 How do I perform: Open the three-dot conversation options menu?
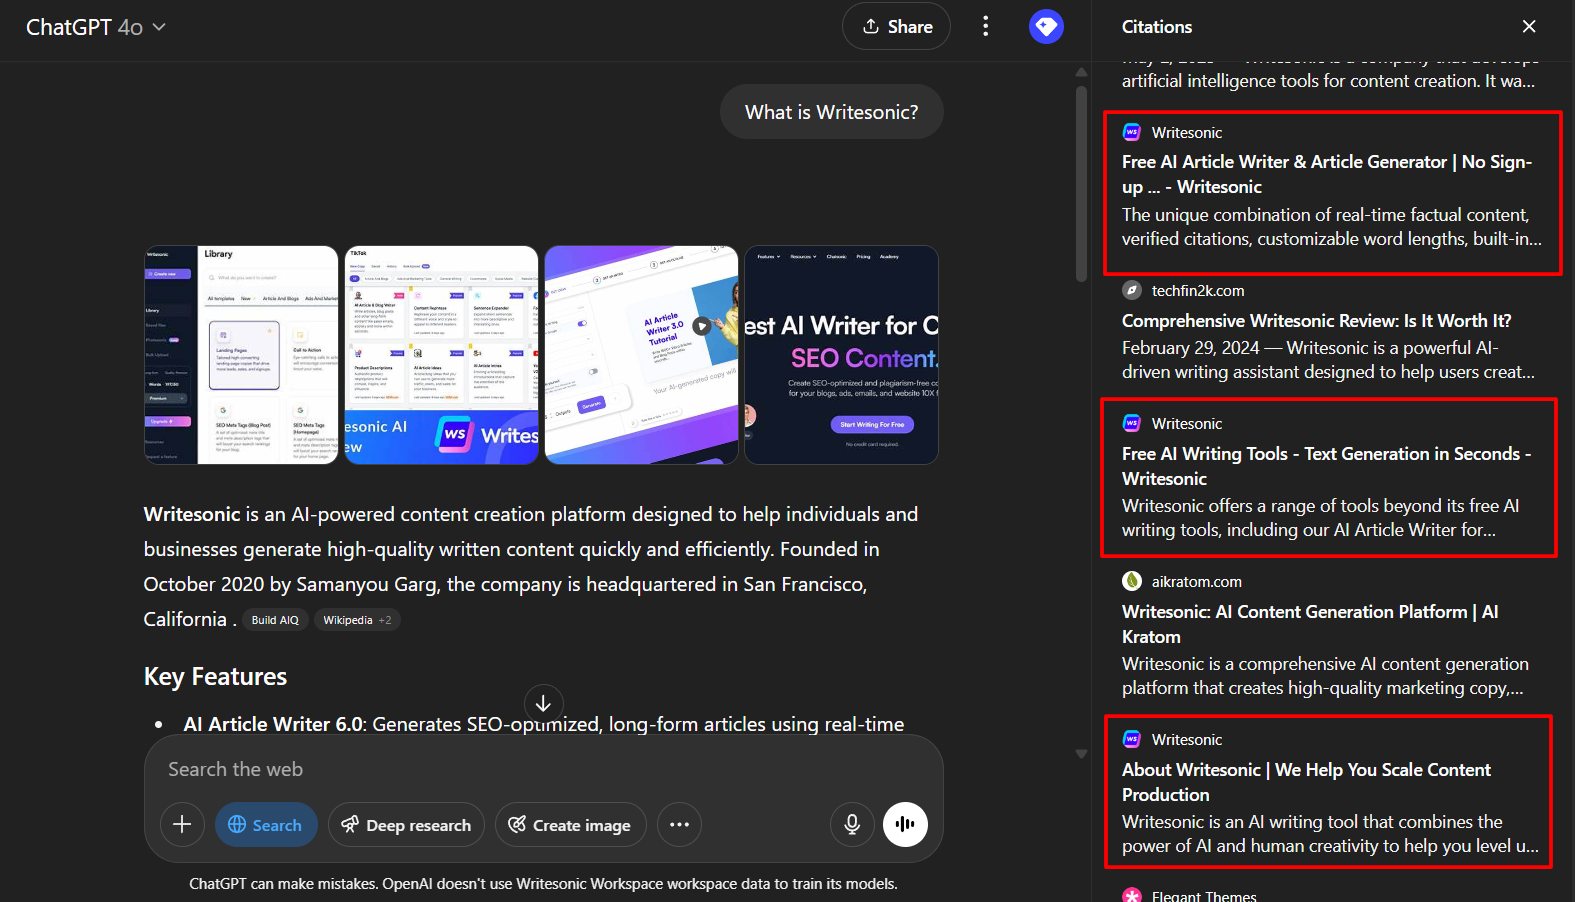986,27
